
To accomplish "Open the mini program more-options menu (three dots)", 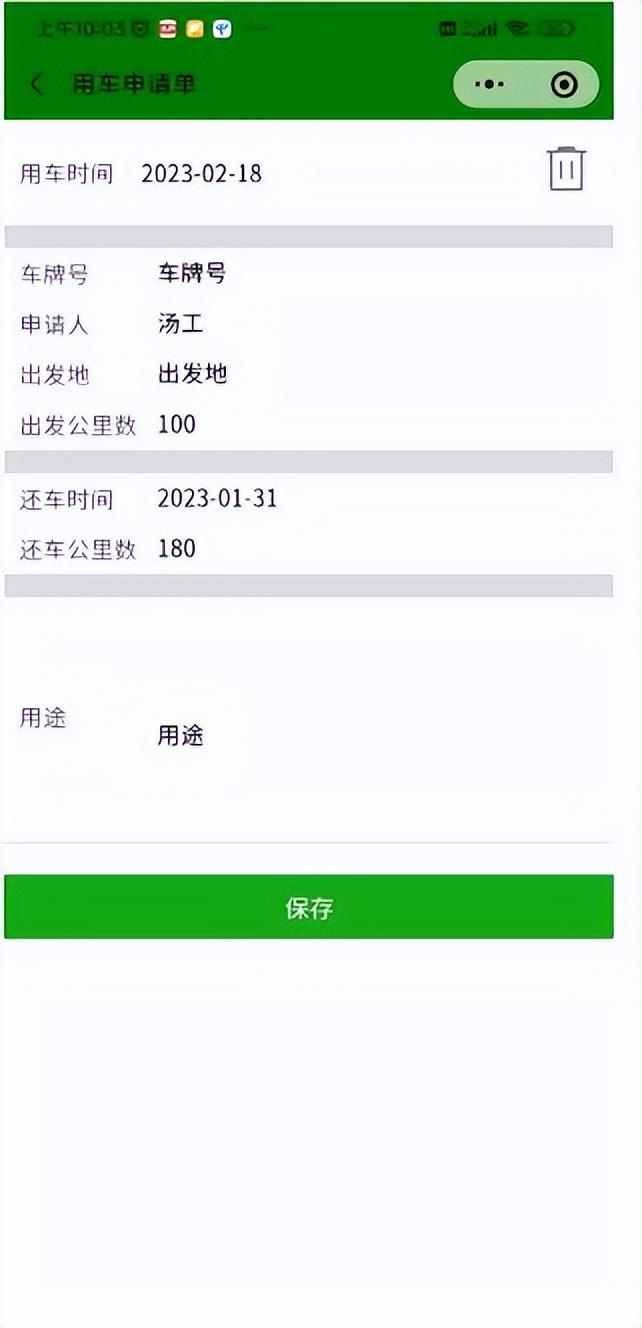I will (489, 84).
